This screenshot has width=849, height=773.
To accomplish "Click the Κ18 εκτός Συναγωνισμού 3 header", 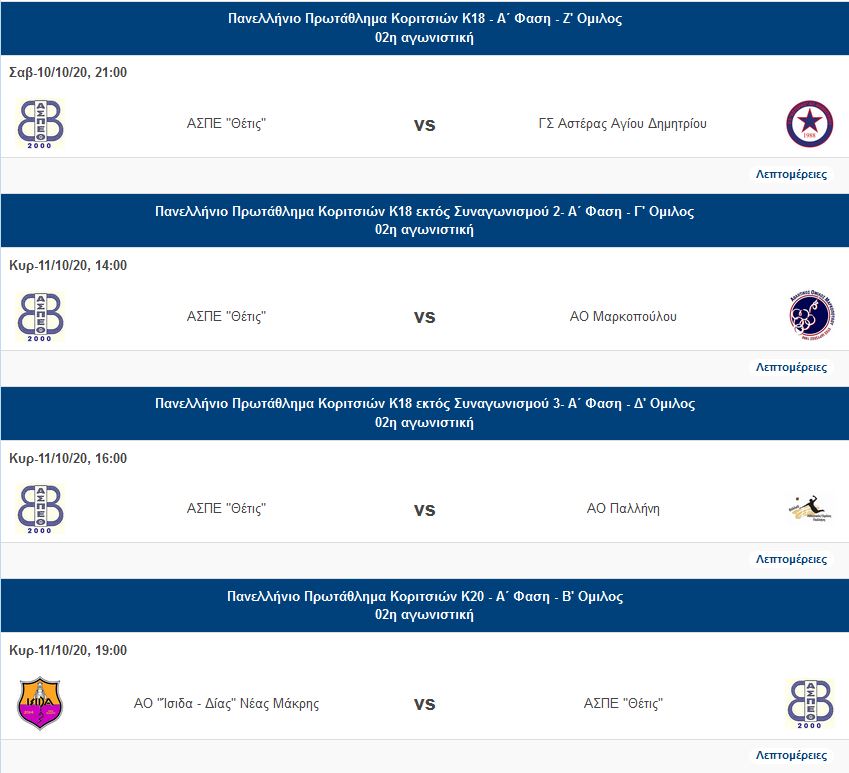I will pyautogui.click(x=424, y=404).
